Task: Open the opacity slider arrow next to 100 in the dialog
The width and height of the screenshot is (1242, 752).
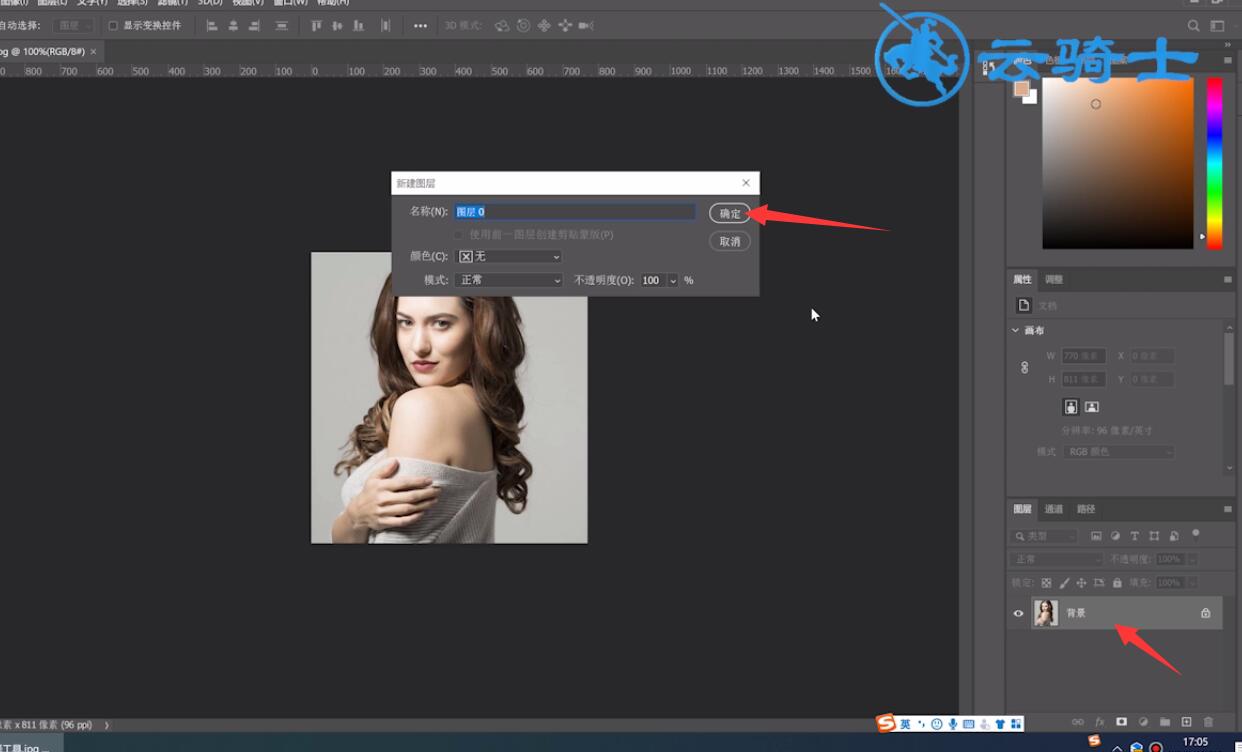Action: [x=673, y=280]
